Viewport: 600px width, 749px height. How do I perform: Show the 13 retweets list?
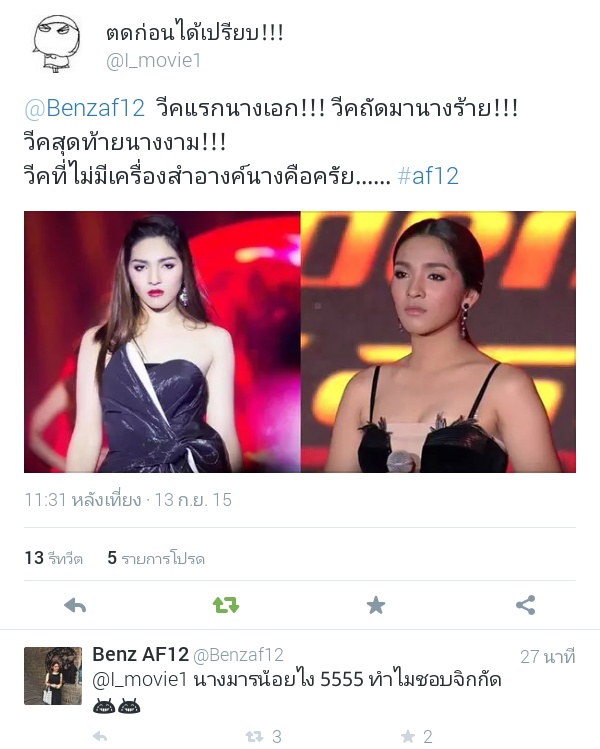coord(54,557)
